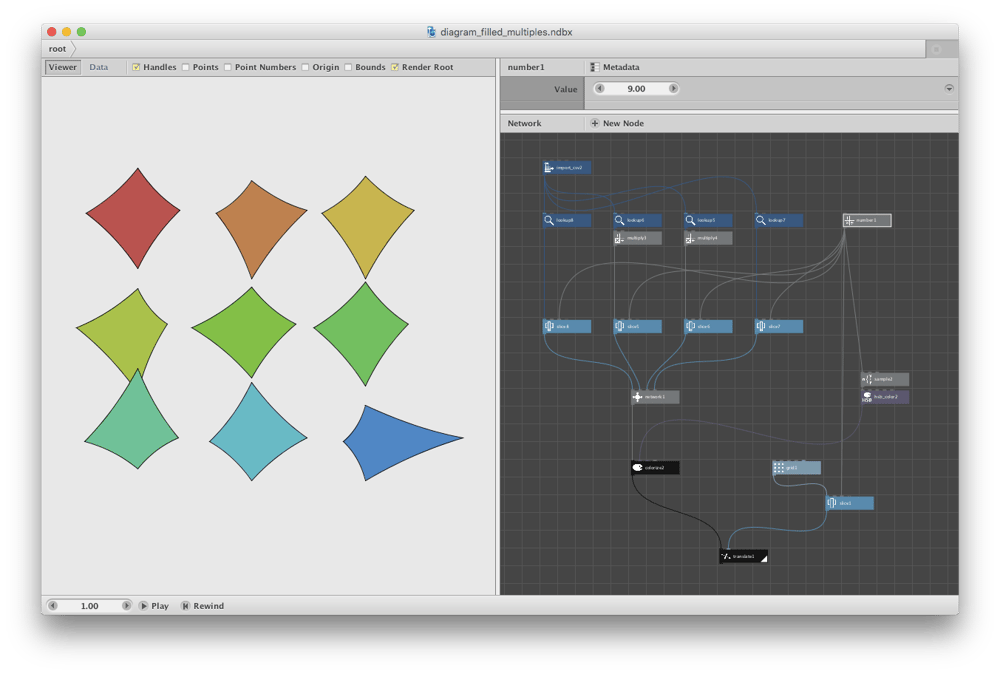Click the number1 node icon
Image resolution: width=1000 pixels, height=674 pixels.
click(x=849, y=221)
